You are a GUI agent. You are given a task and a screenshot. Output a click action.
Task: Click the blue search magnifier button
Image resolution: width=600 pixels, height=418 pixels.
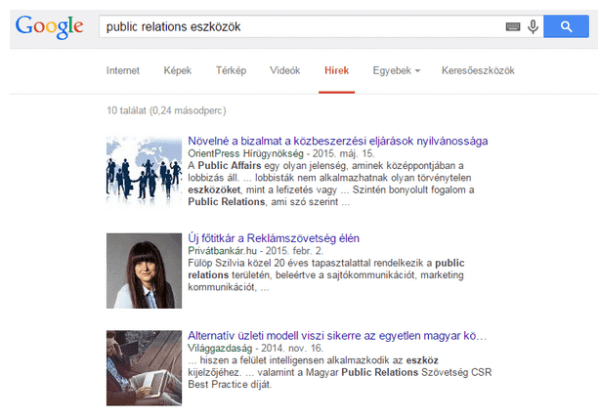click(x=566, y=26)
